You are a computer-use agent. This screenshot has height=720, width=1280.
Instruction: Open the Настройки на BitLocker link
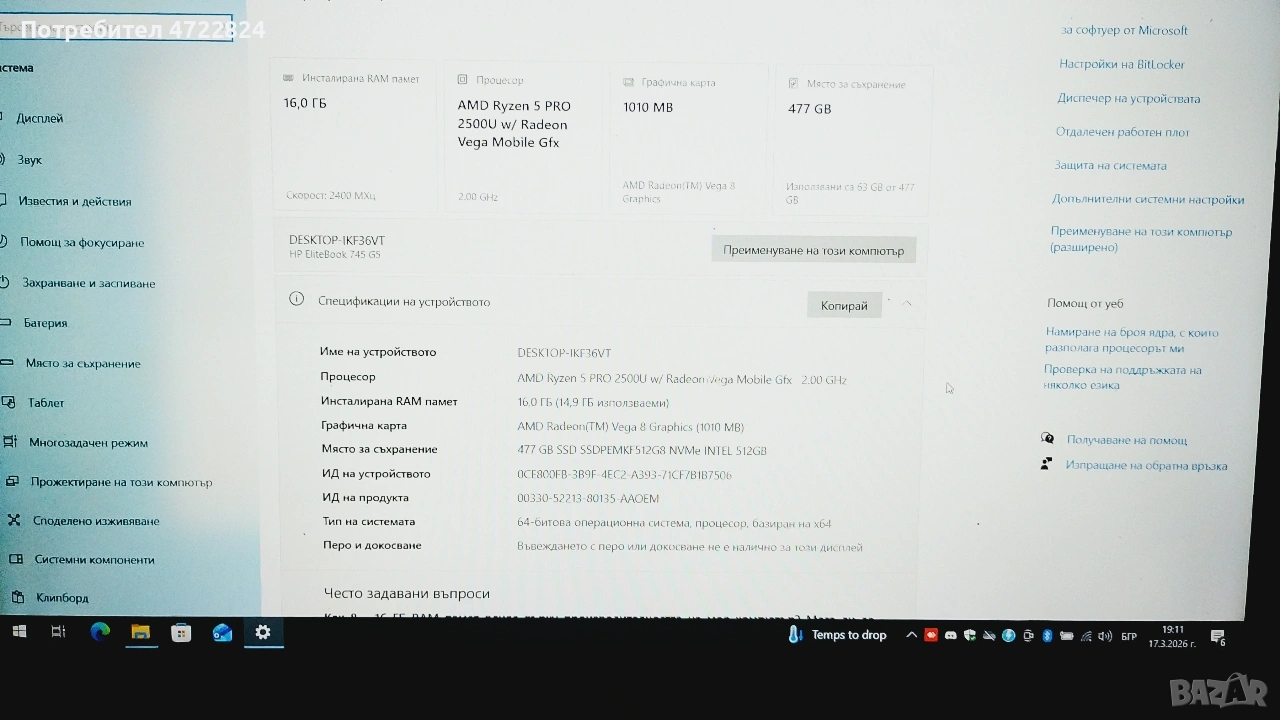pyautogui.click(x=1122, y=64)
